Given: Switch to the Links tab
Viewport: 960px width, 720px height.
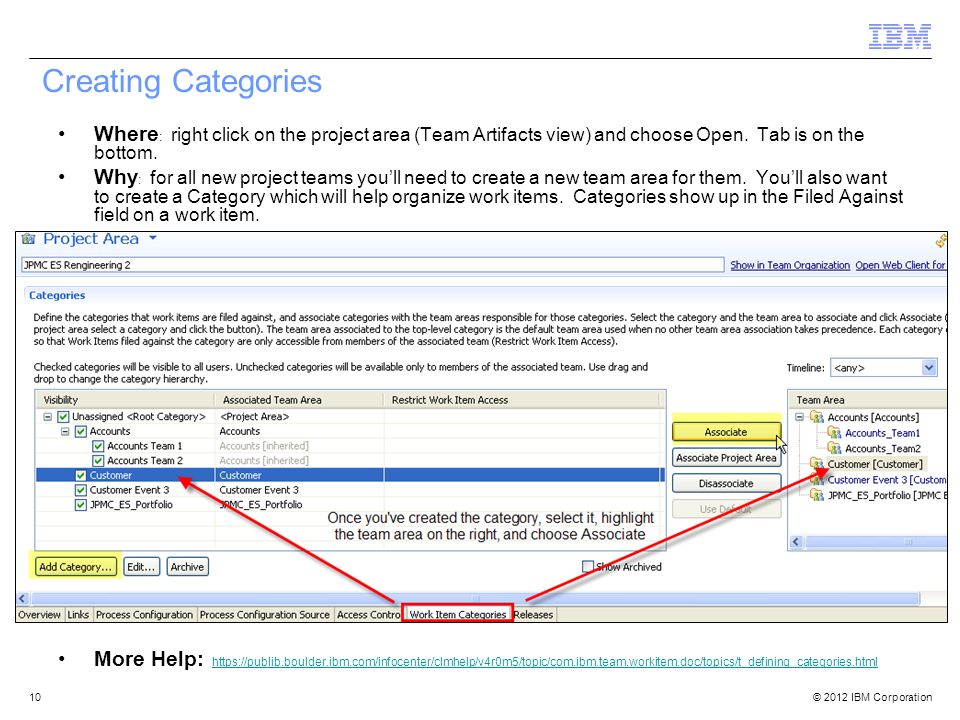Looking at the screenshot, I should coord(78,615).
